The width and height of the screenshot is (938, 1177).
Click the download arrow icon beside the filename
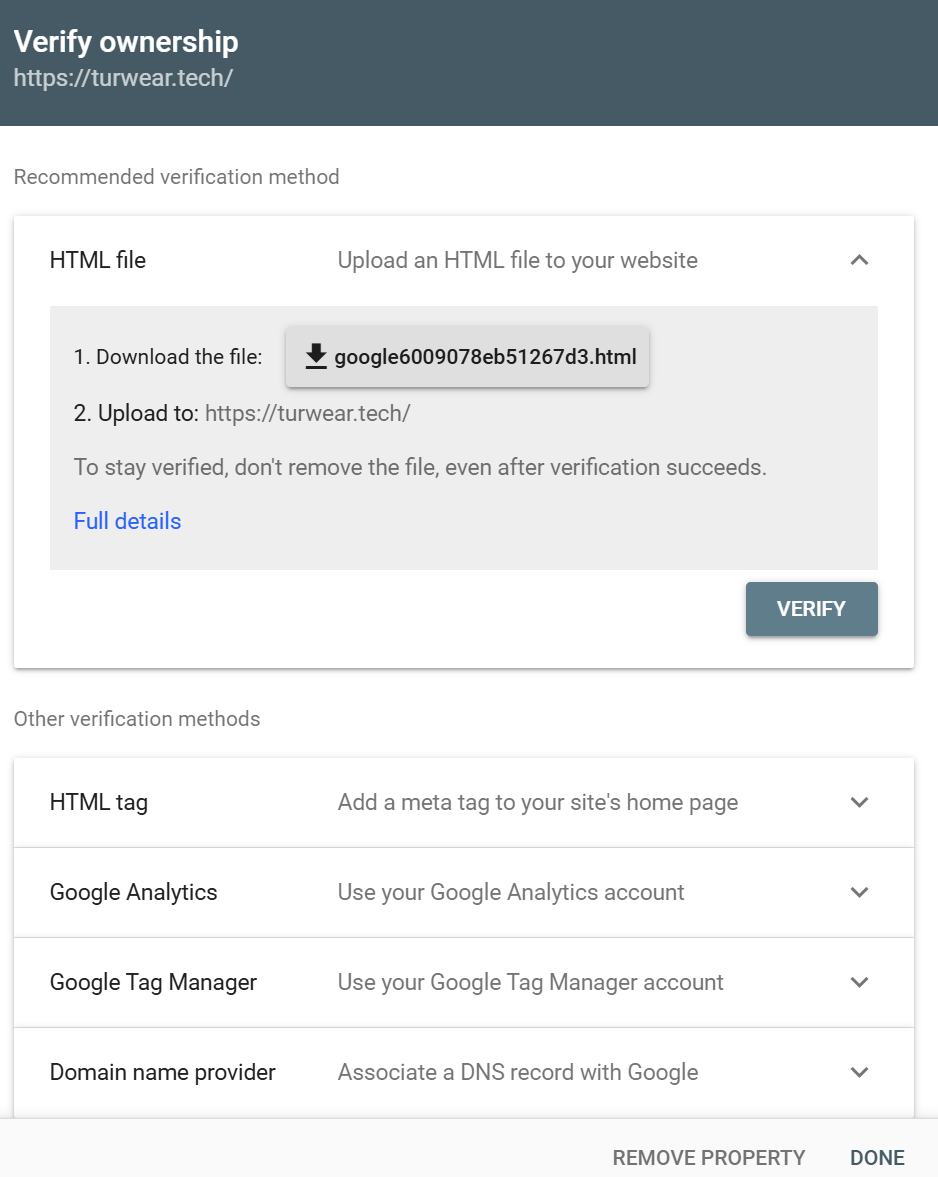[316, 356]
